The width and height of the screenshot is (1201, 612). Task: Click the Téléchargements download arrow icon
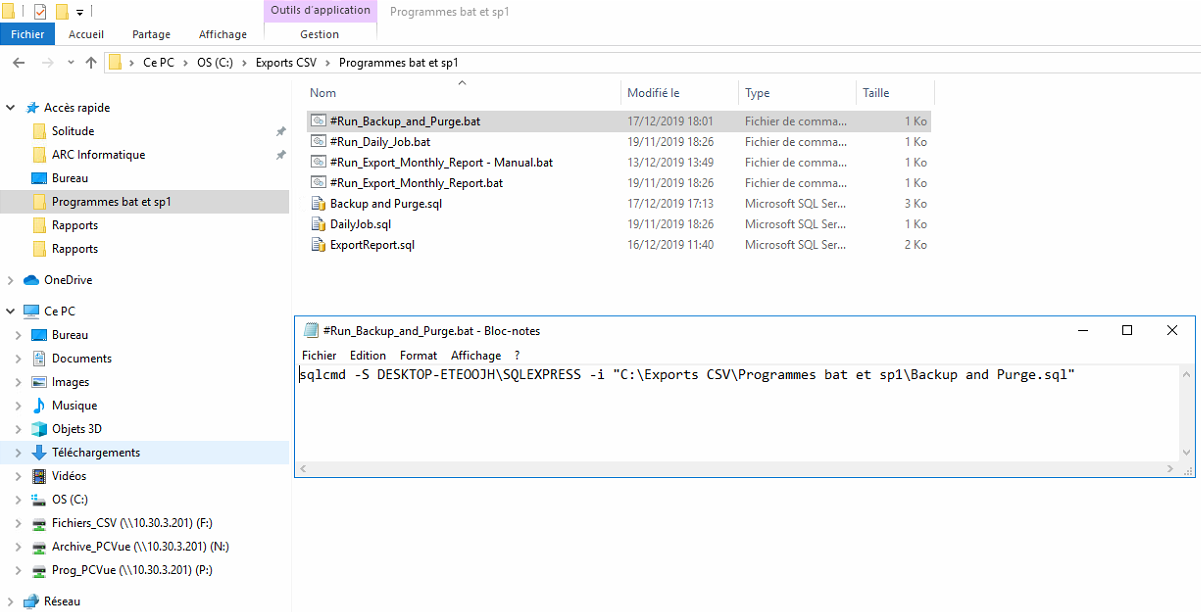click(x=39, y=453)
